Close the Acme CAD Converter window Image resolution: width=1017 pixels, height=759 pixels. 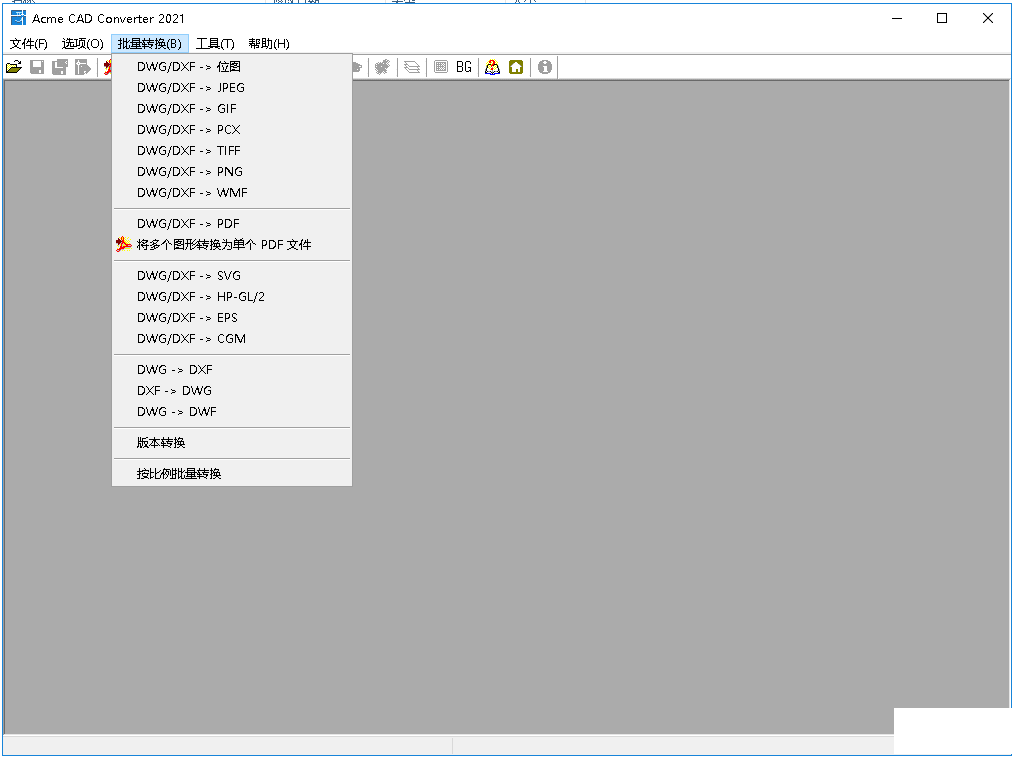(x=988, y=18)
